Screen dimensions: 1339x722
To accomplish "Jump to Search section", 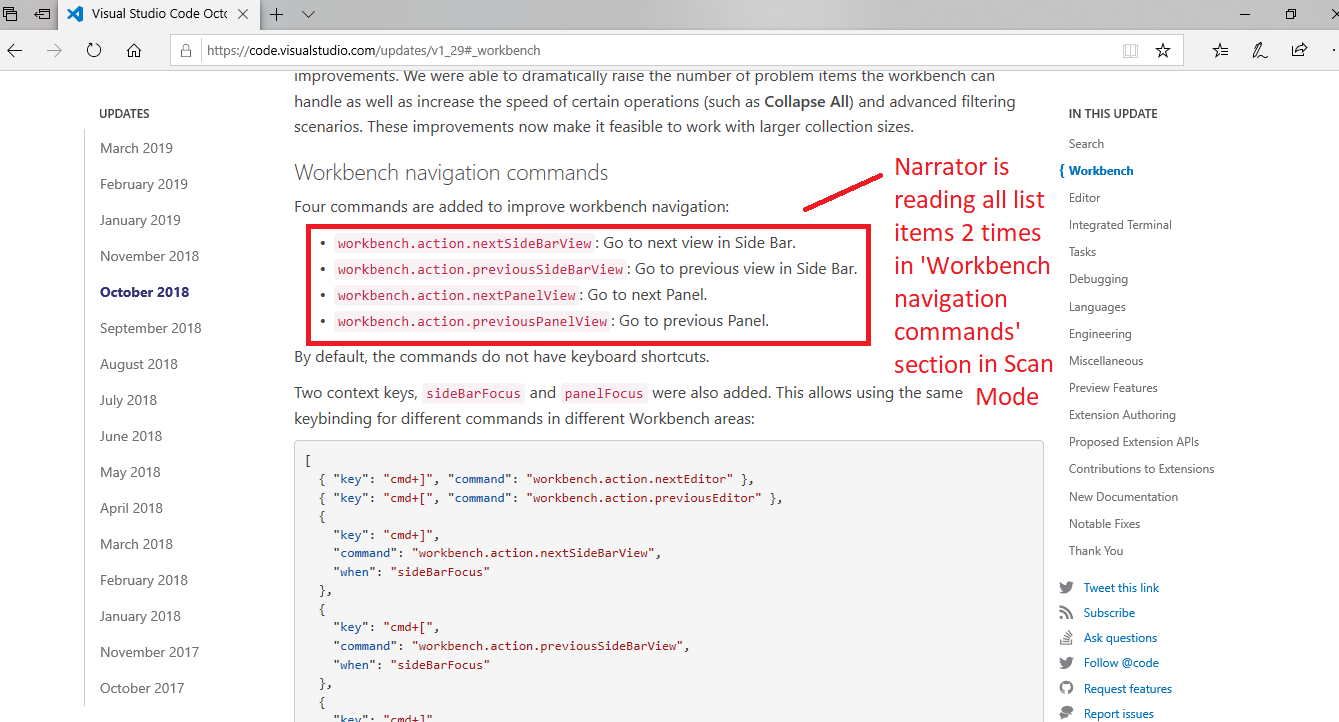I will coord(1086,144).
